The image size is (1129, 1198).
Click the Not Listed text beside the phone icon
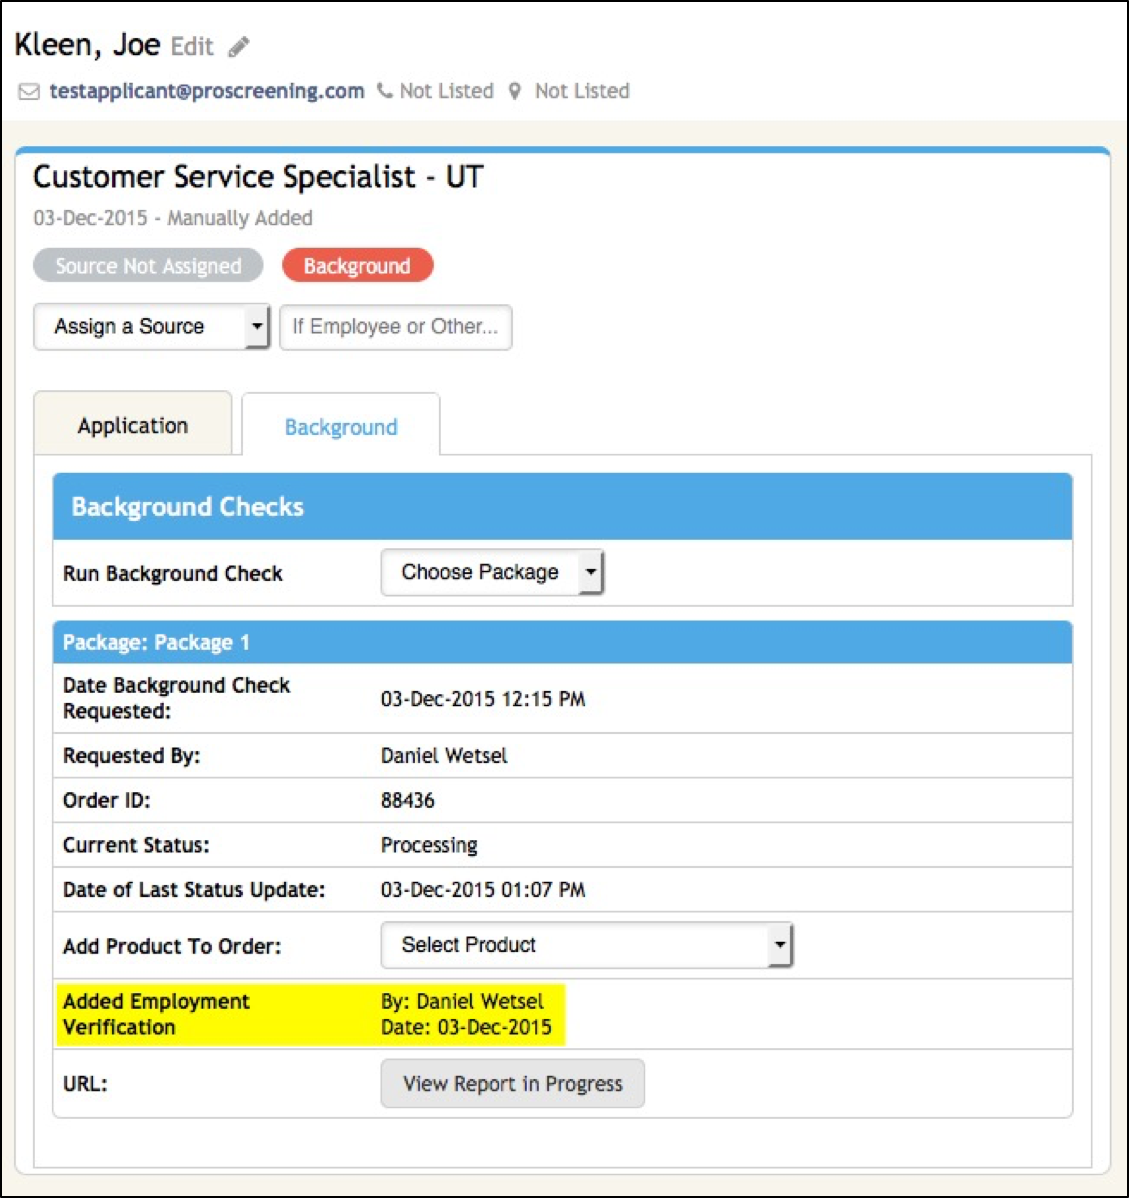(x=446, y=91)
